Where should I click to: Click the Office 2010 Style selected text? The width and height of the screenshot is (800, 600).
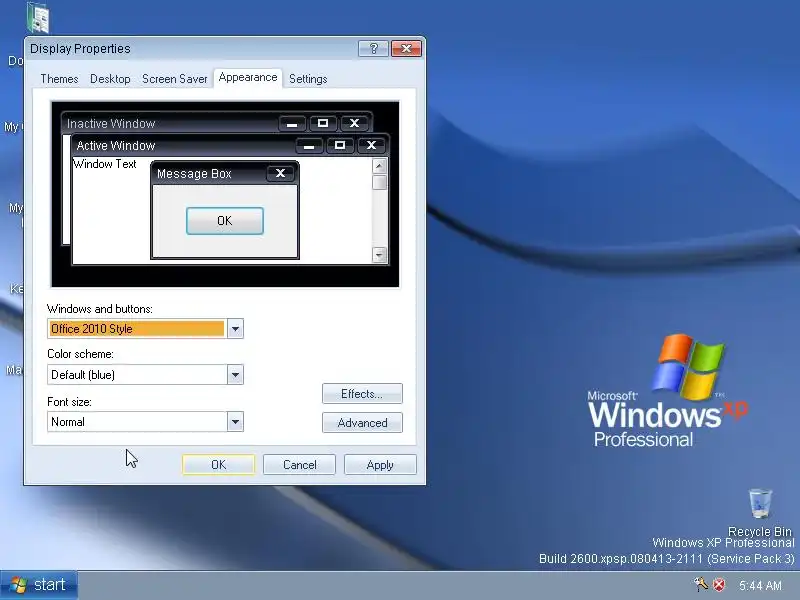pos(92,329)
